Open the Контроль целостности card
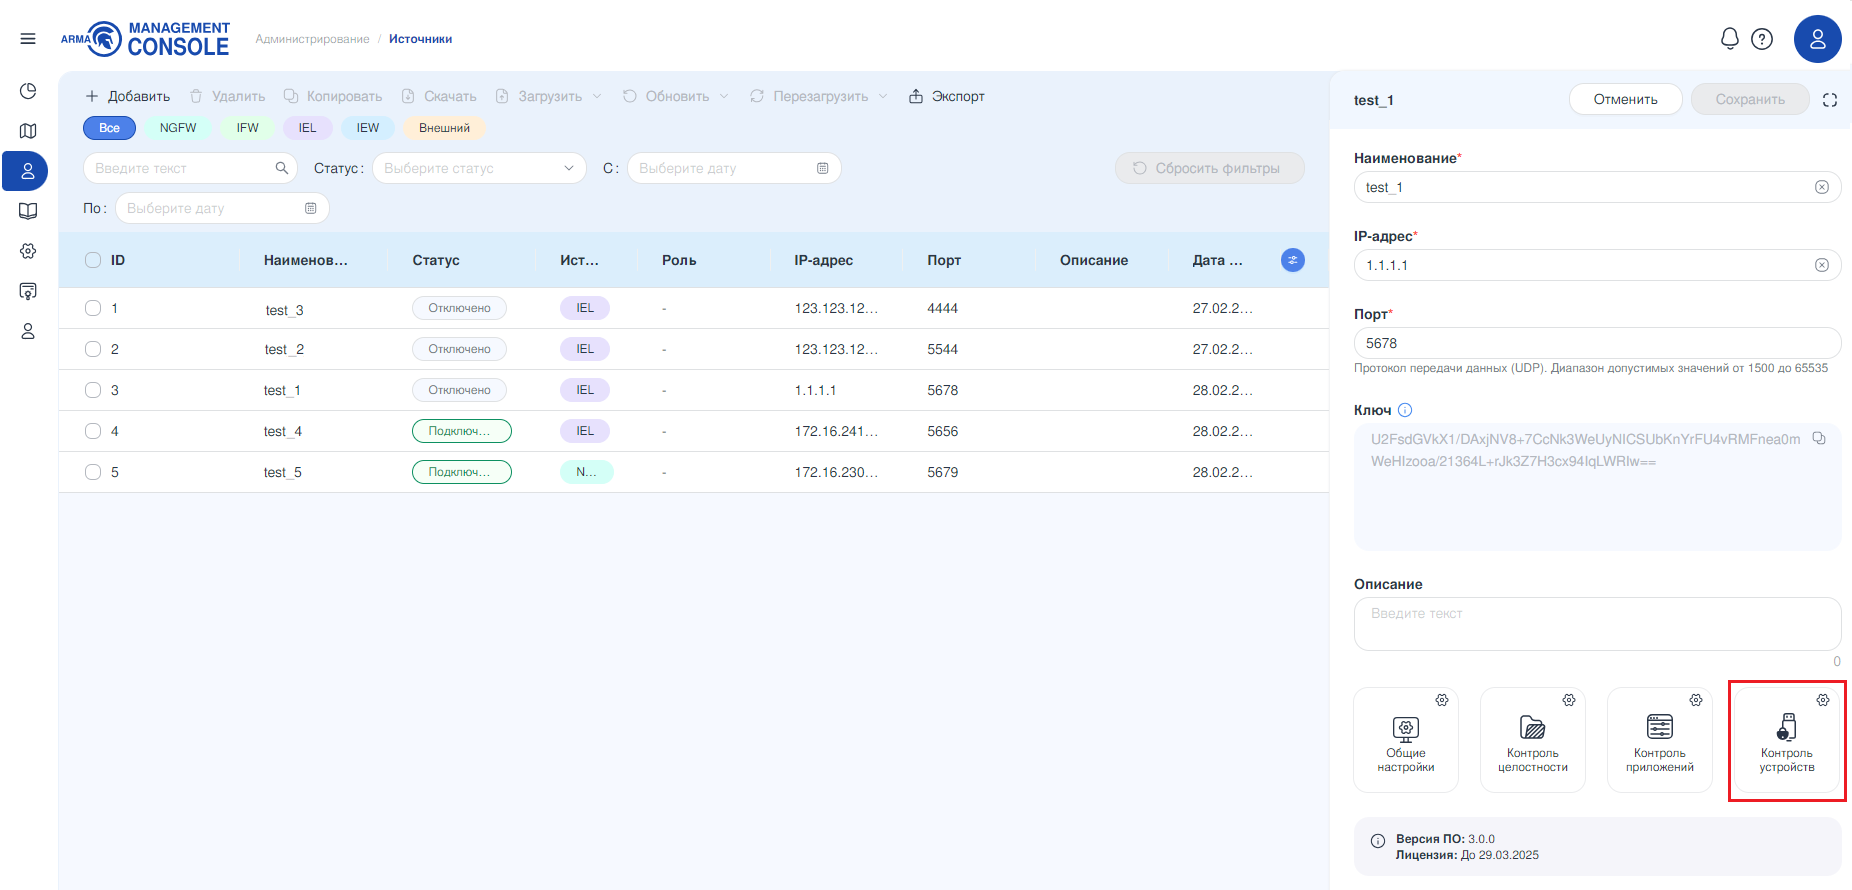Screen dimensions: 1852x890 coord(1533,740)
